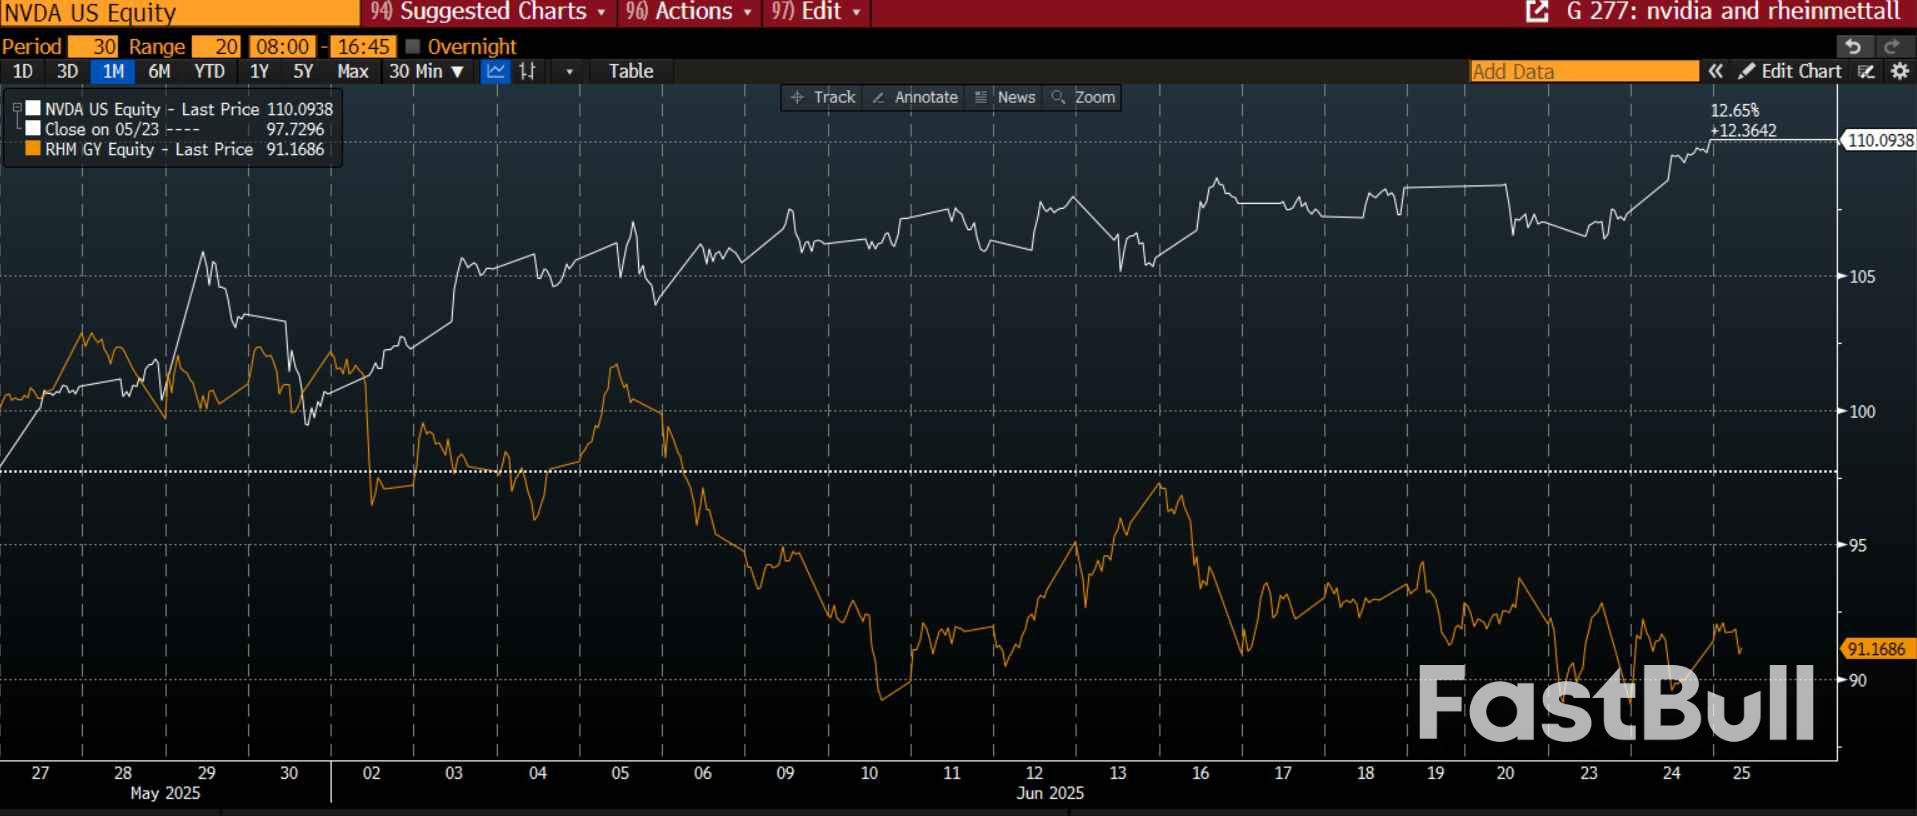1917x816 pixels.
Task: Show News overlay on chart
Action: [1005, 97]
